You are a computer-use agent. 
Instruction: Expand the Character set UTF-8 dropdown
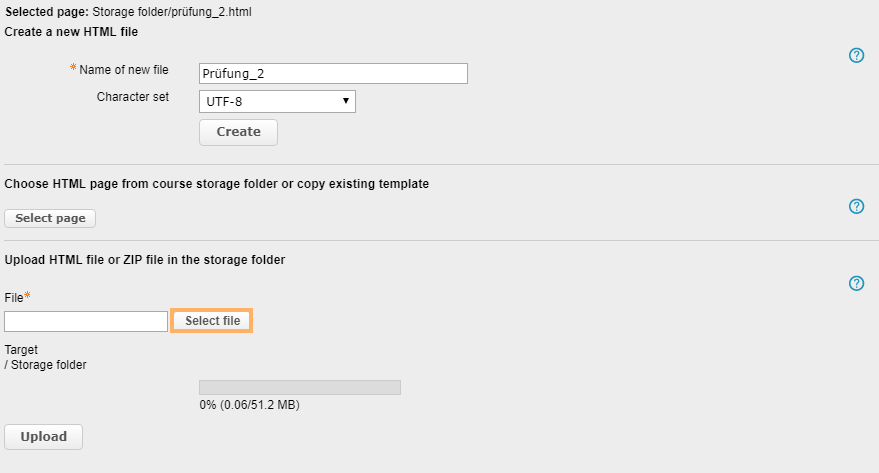point(278,101)
